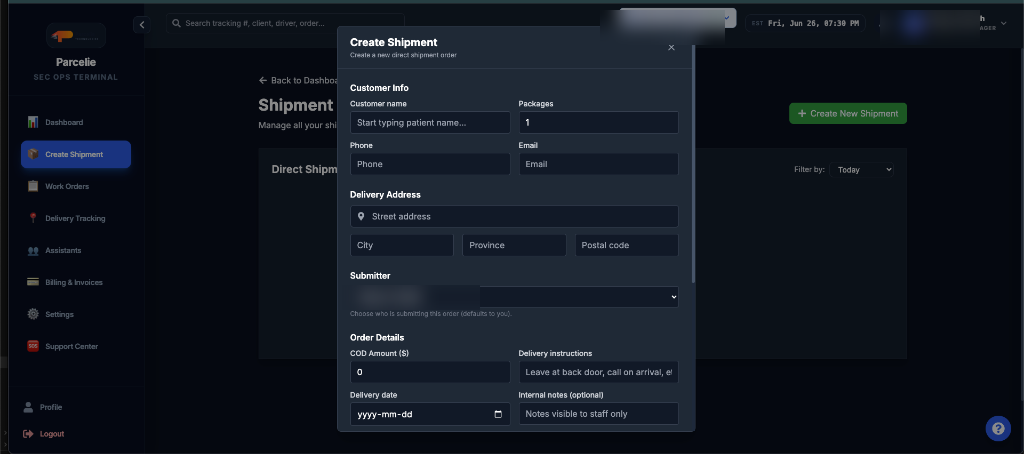
Task: Open the help question mark bubble
Action: tap(998, 429)
